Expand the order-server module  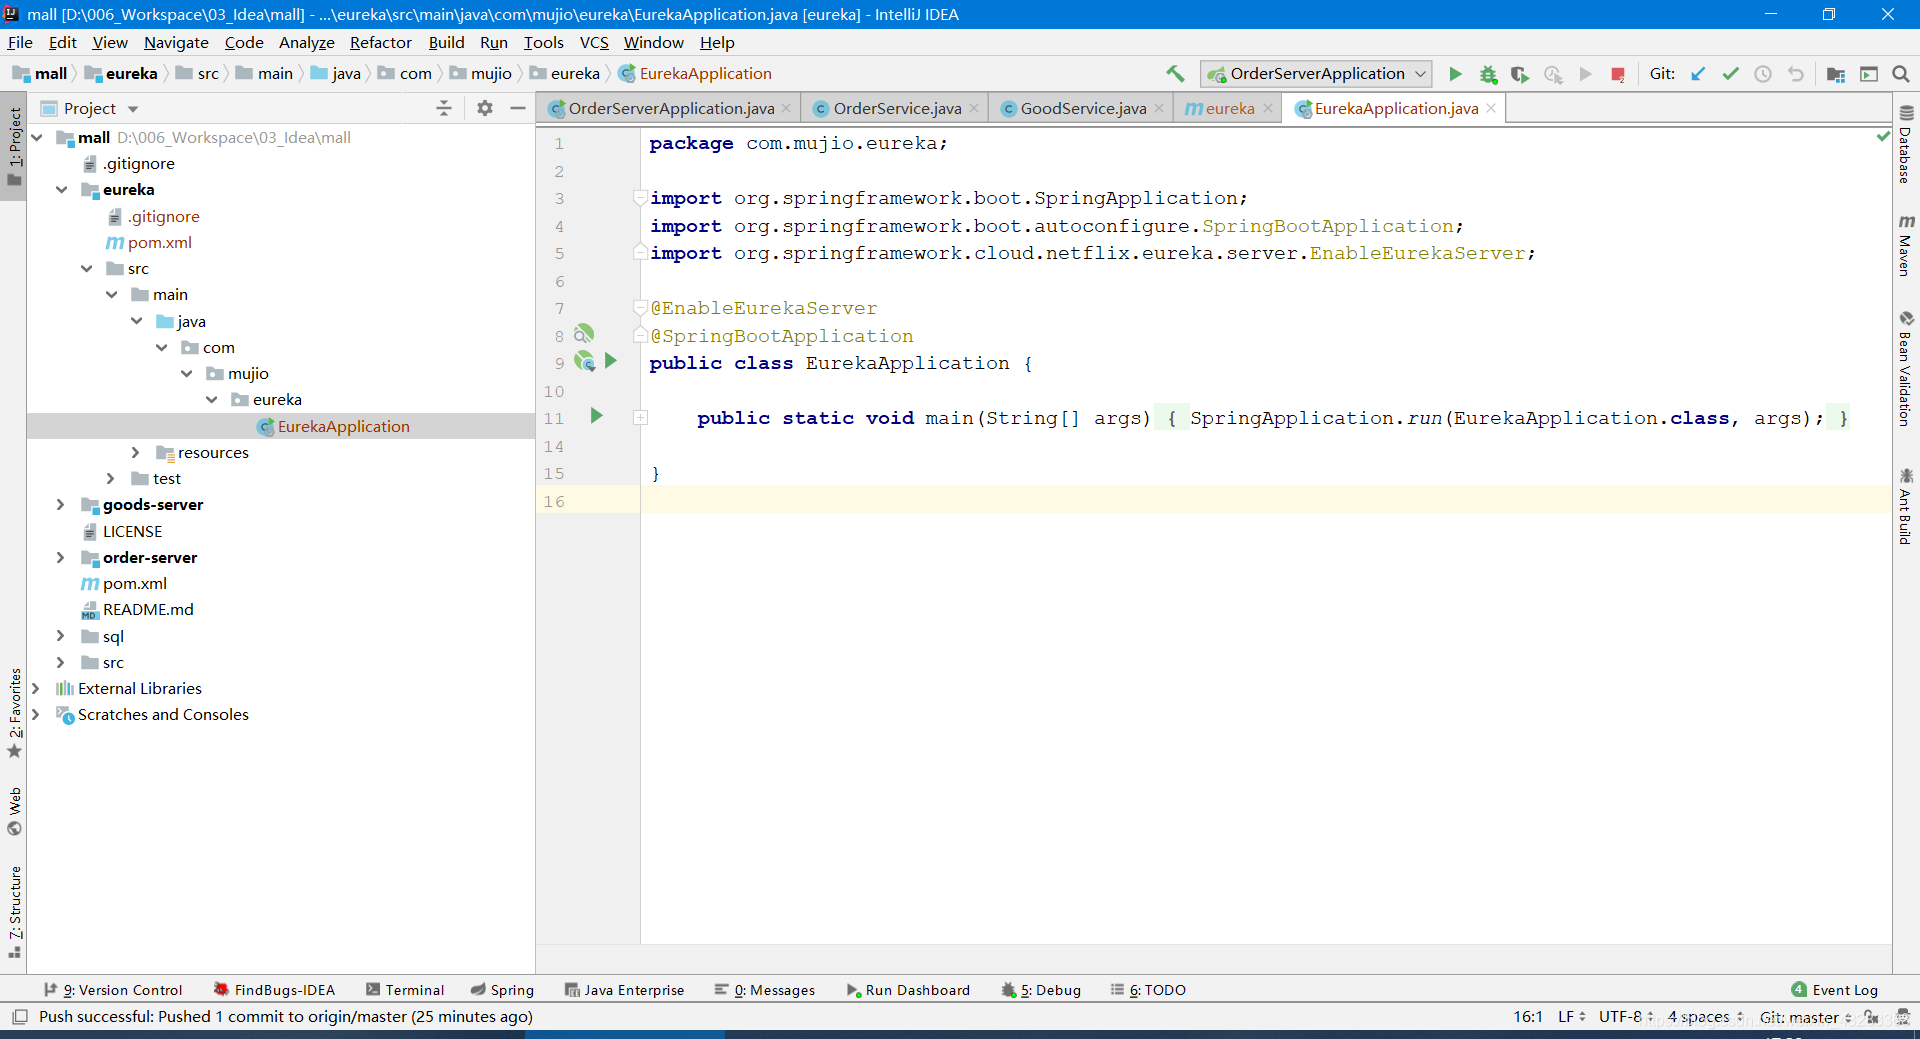[61, 557]
